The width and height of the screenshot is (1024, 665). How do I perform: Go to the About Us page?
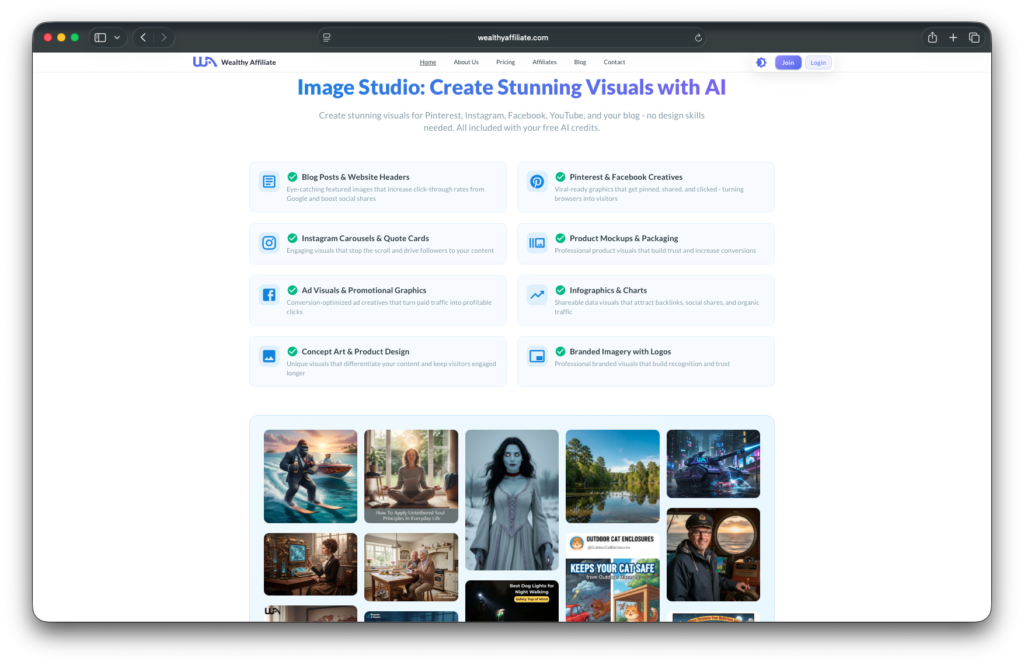[466, 62]
